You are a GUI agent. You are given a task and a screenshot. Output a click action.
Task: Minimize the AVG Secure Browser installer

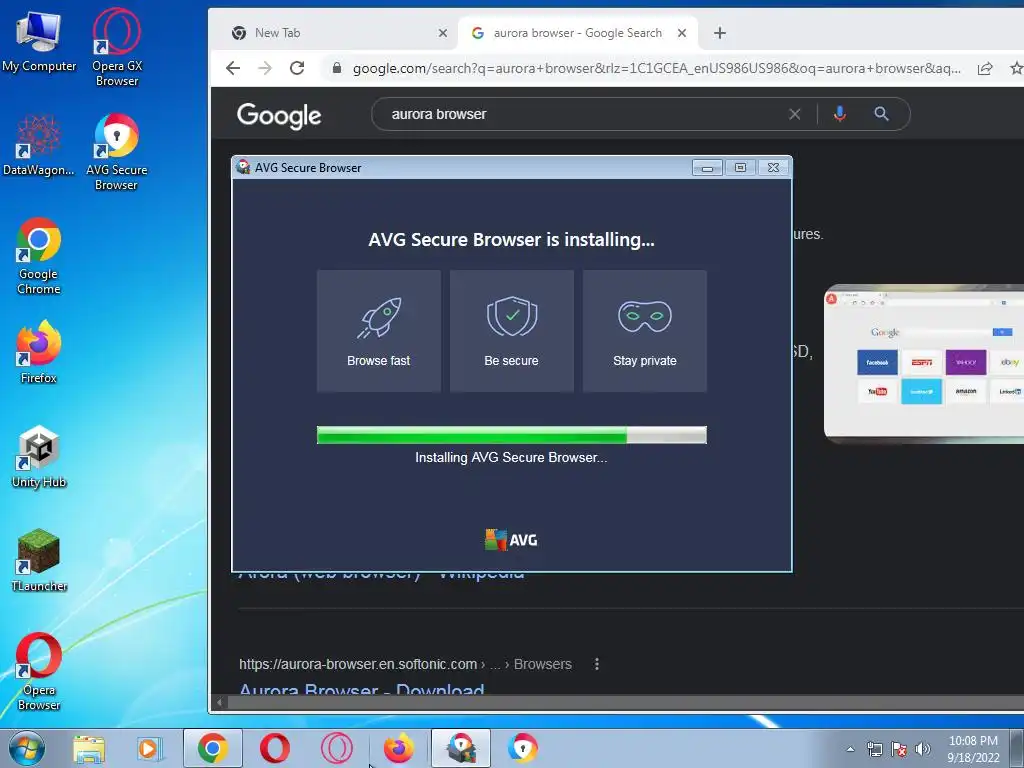point(707,168)
